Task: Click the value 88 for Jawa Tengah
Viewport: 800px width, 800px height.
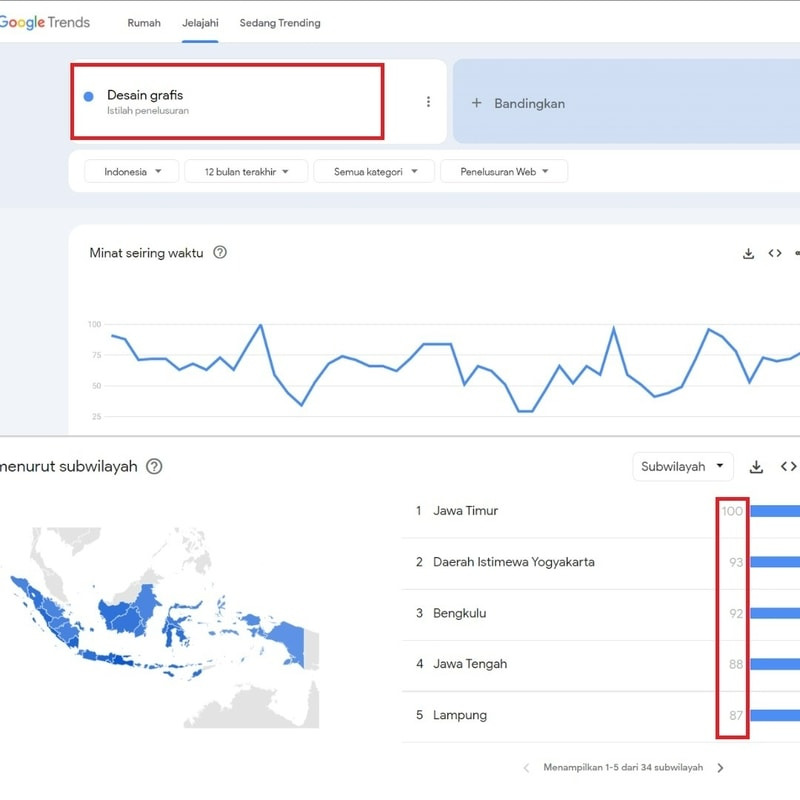Action: click(x=736, y=664)
